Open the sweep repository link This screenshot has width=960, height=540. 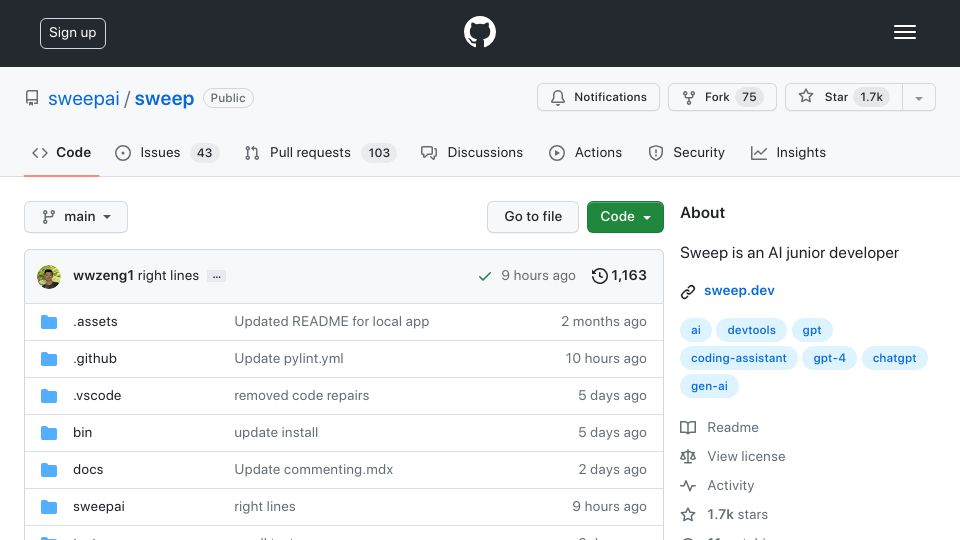(x=164, y=98)
